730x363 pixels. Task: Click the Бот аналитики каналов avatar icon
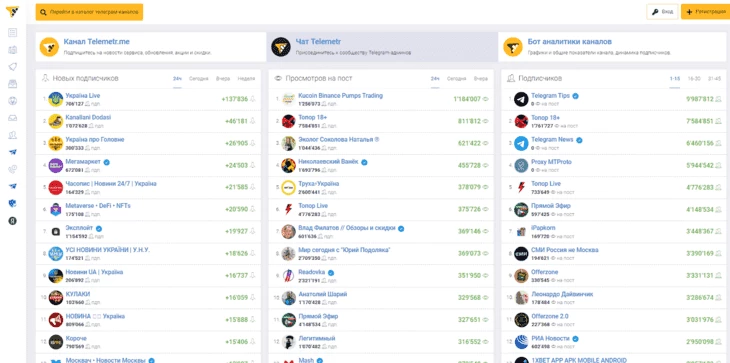click(513, 47)
